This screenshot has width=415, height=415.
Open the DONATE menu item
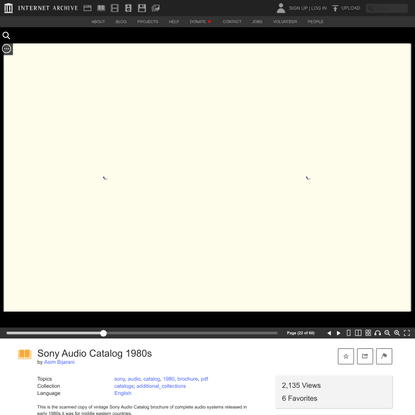point(200,22)
